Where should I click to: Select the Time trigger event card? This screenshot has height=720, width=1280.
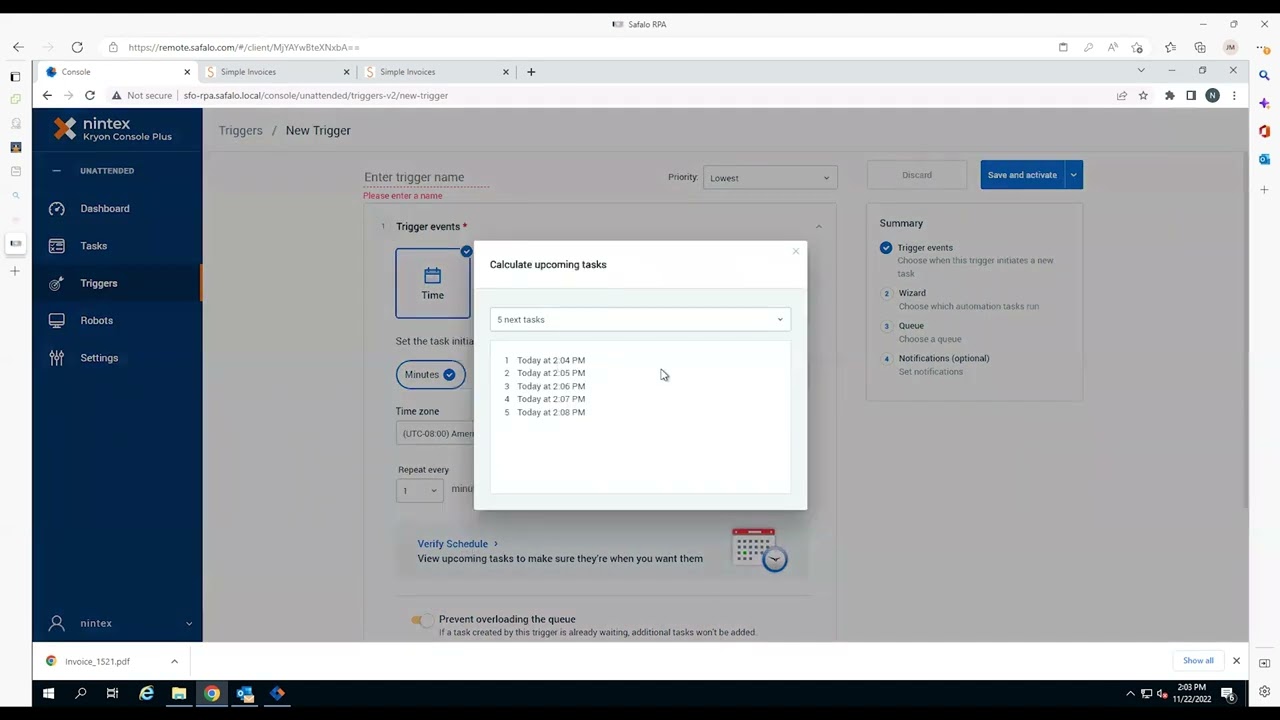coord(432,283)
